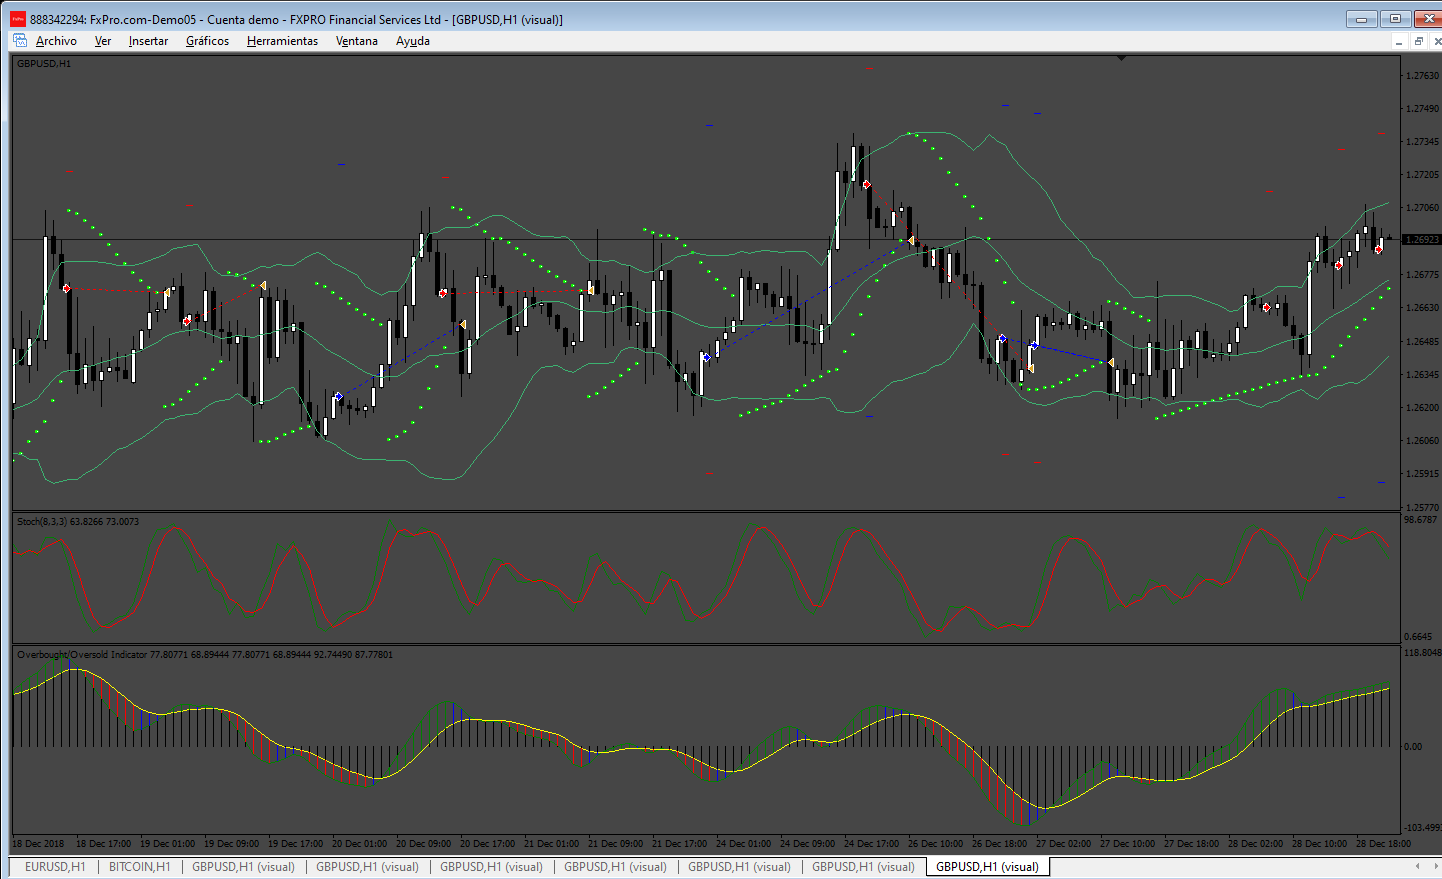1442x879 pixels.
Task: Maximize the FxPro main window
Action: pyautogui.click(x=1395, y=18)
